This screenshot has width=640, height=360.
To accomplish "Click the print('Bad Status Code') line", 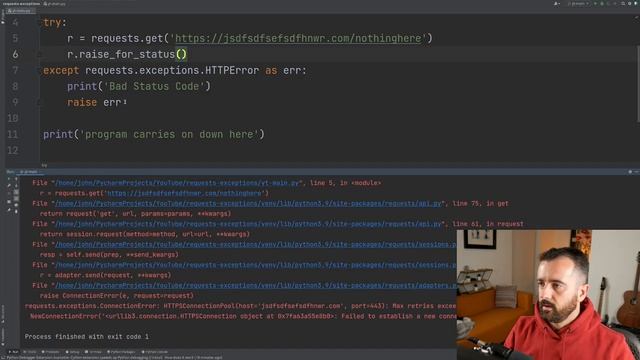I will coord(139,86).
